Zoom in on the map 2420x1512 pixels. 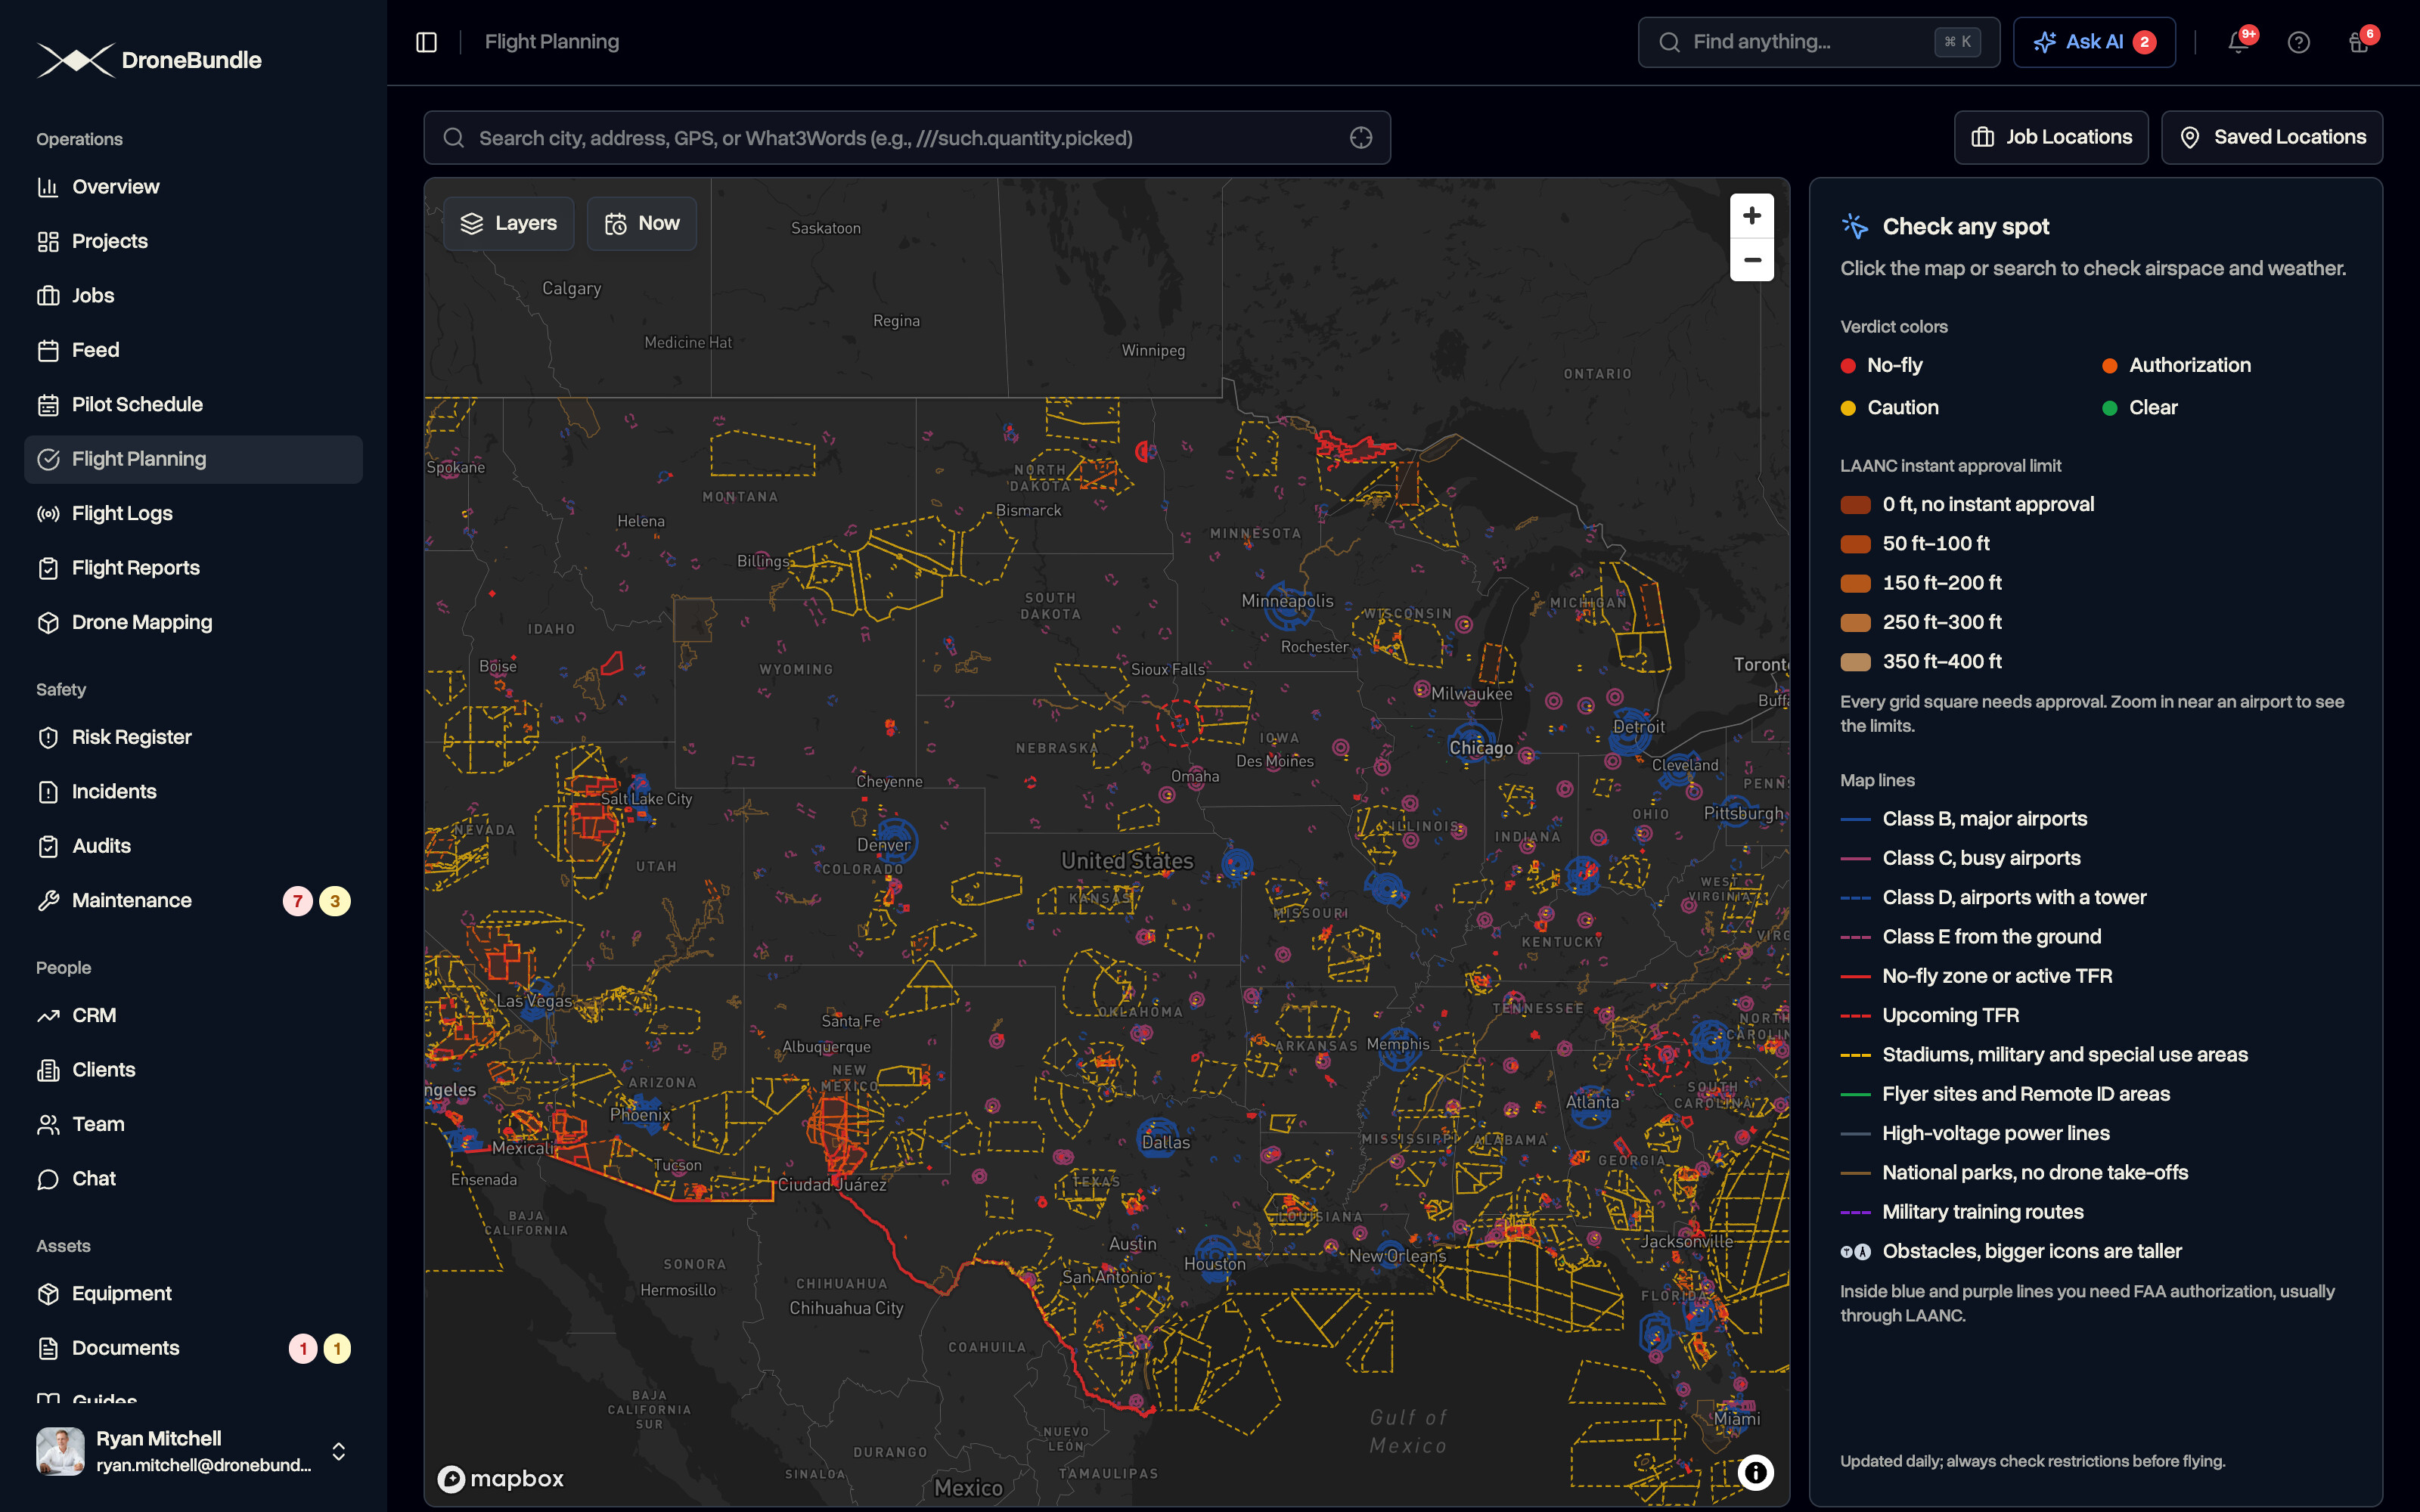pos(1752,216)
